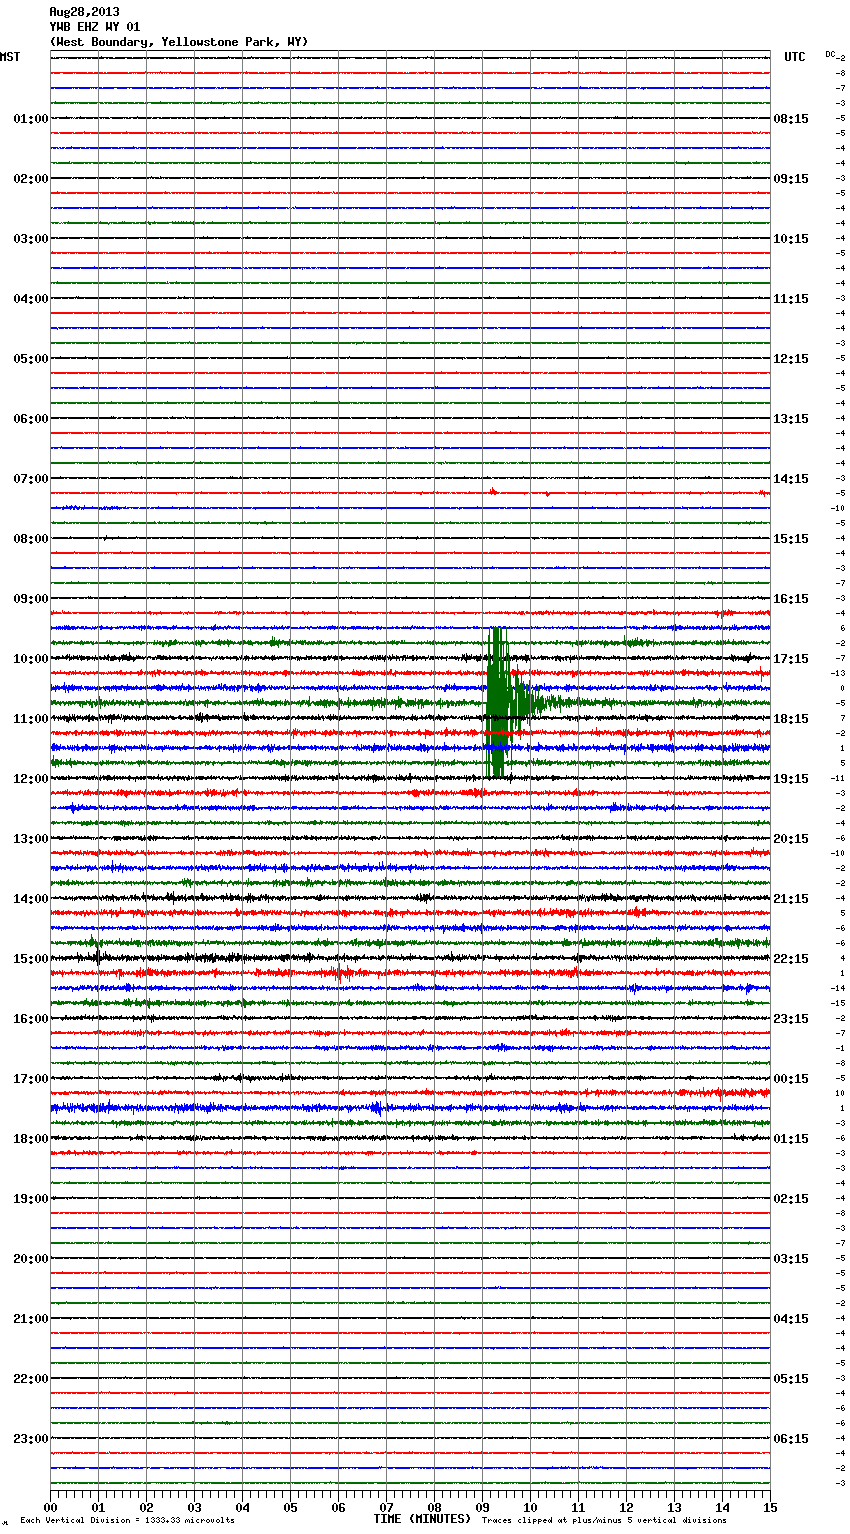850x1534 pixels.
Task: Click the "12:15" UTC time label
Action: click(x=791, y=359)
